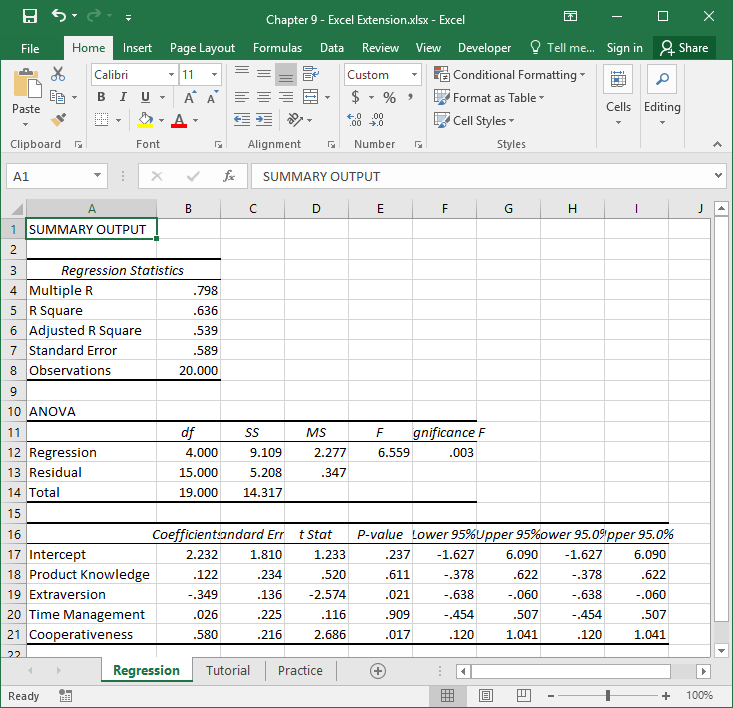Toggle Wrap Text in the Alignment group

[x=310, y=75]
